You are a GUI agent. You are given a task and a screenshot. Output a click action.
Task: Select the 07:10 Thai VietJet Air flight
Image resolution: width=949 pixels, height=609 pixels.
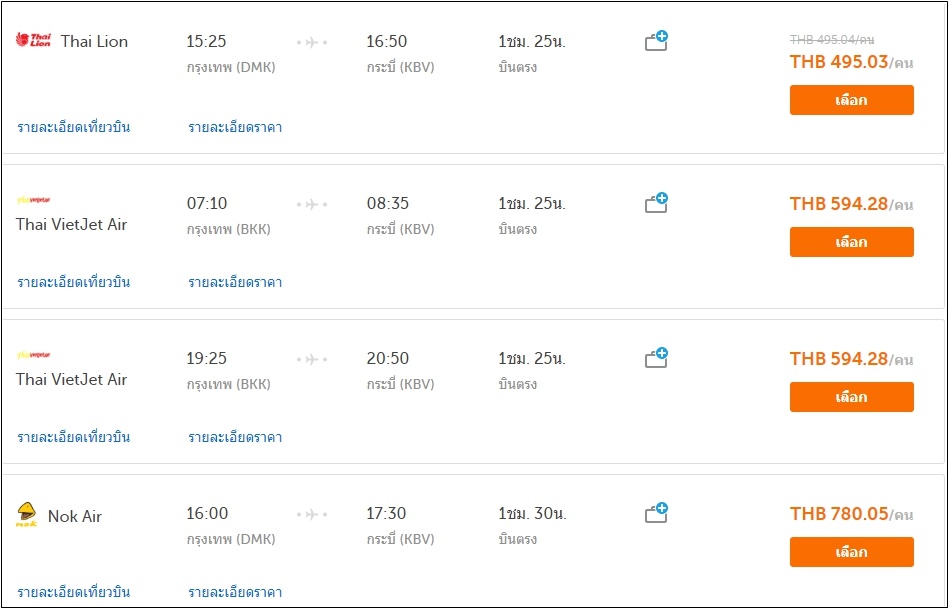(x=851, y=242)
